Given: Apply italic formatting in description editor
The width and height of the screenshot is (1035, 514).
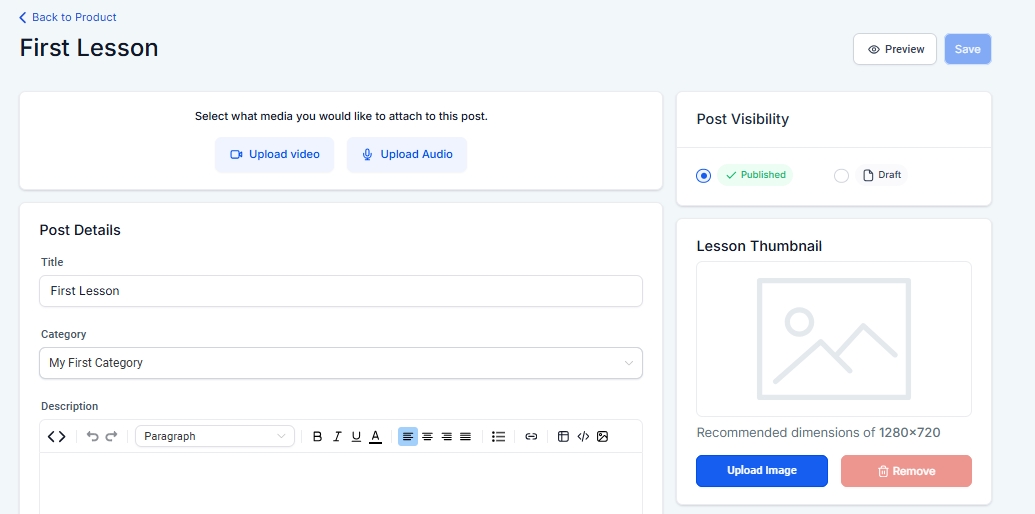Looking at the screenshot, I should click(337, 437).
